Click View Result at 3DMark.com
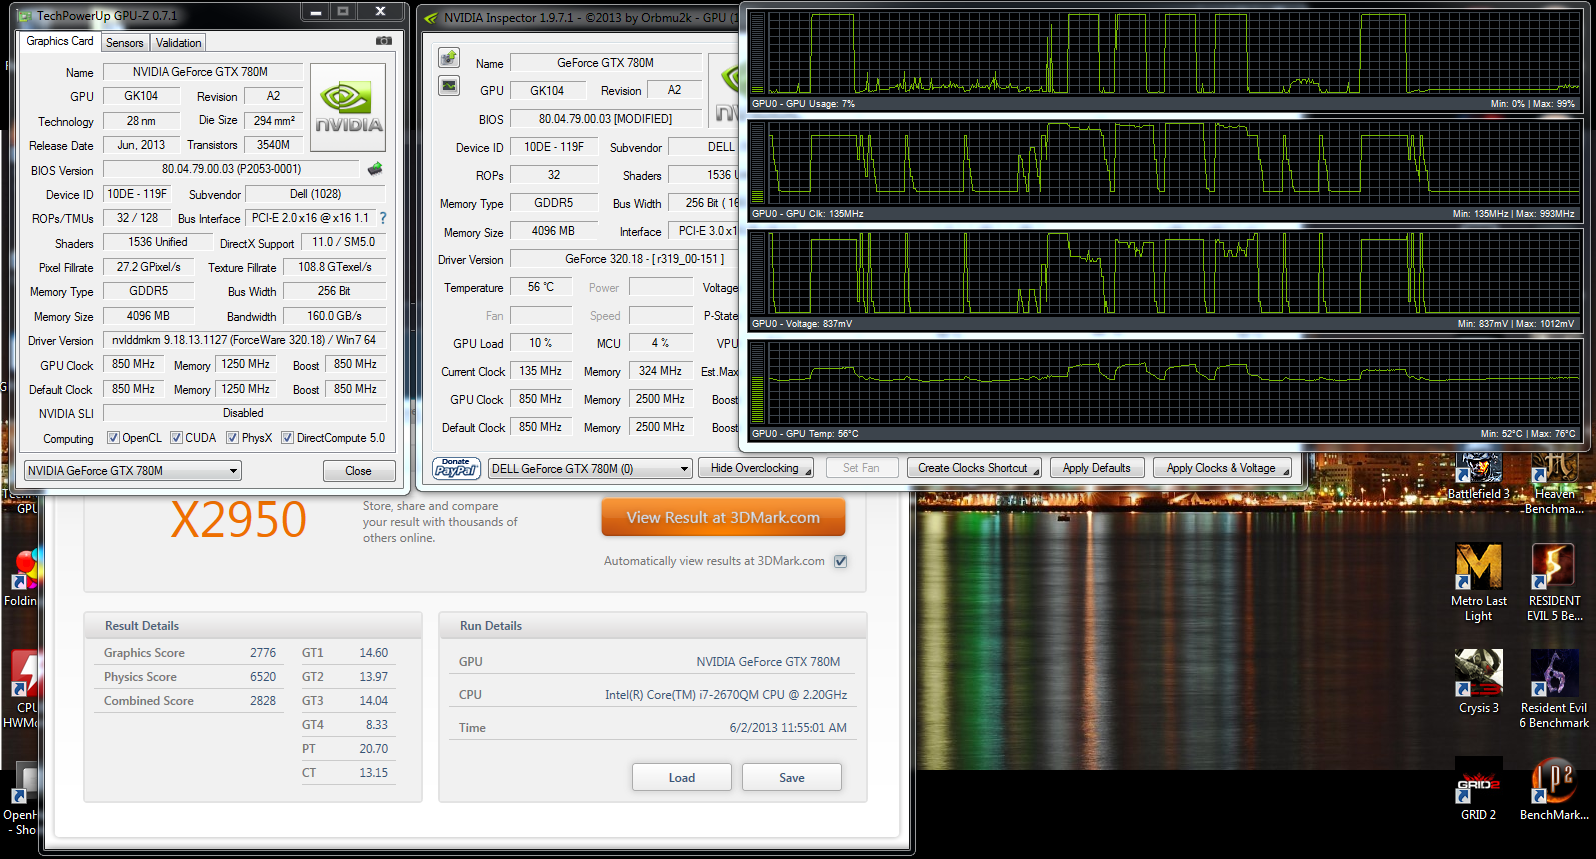 (x=723, y=518)
